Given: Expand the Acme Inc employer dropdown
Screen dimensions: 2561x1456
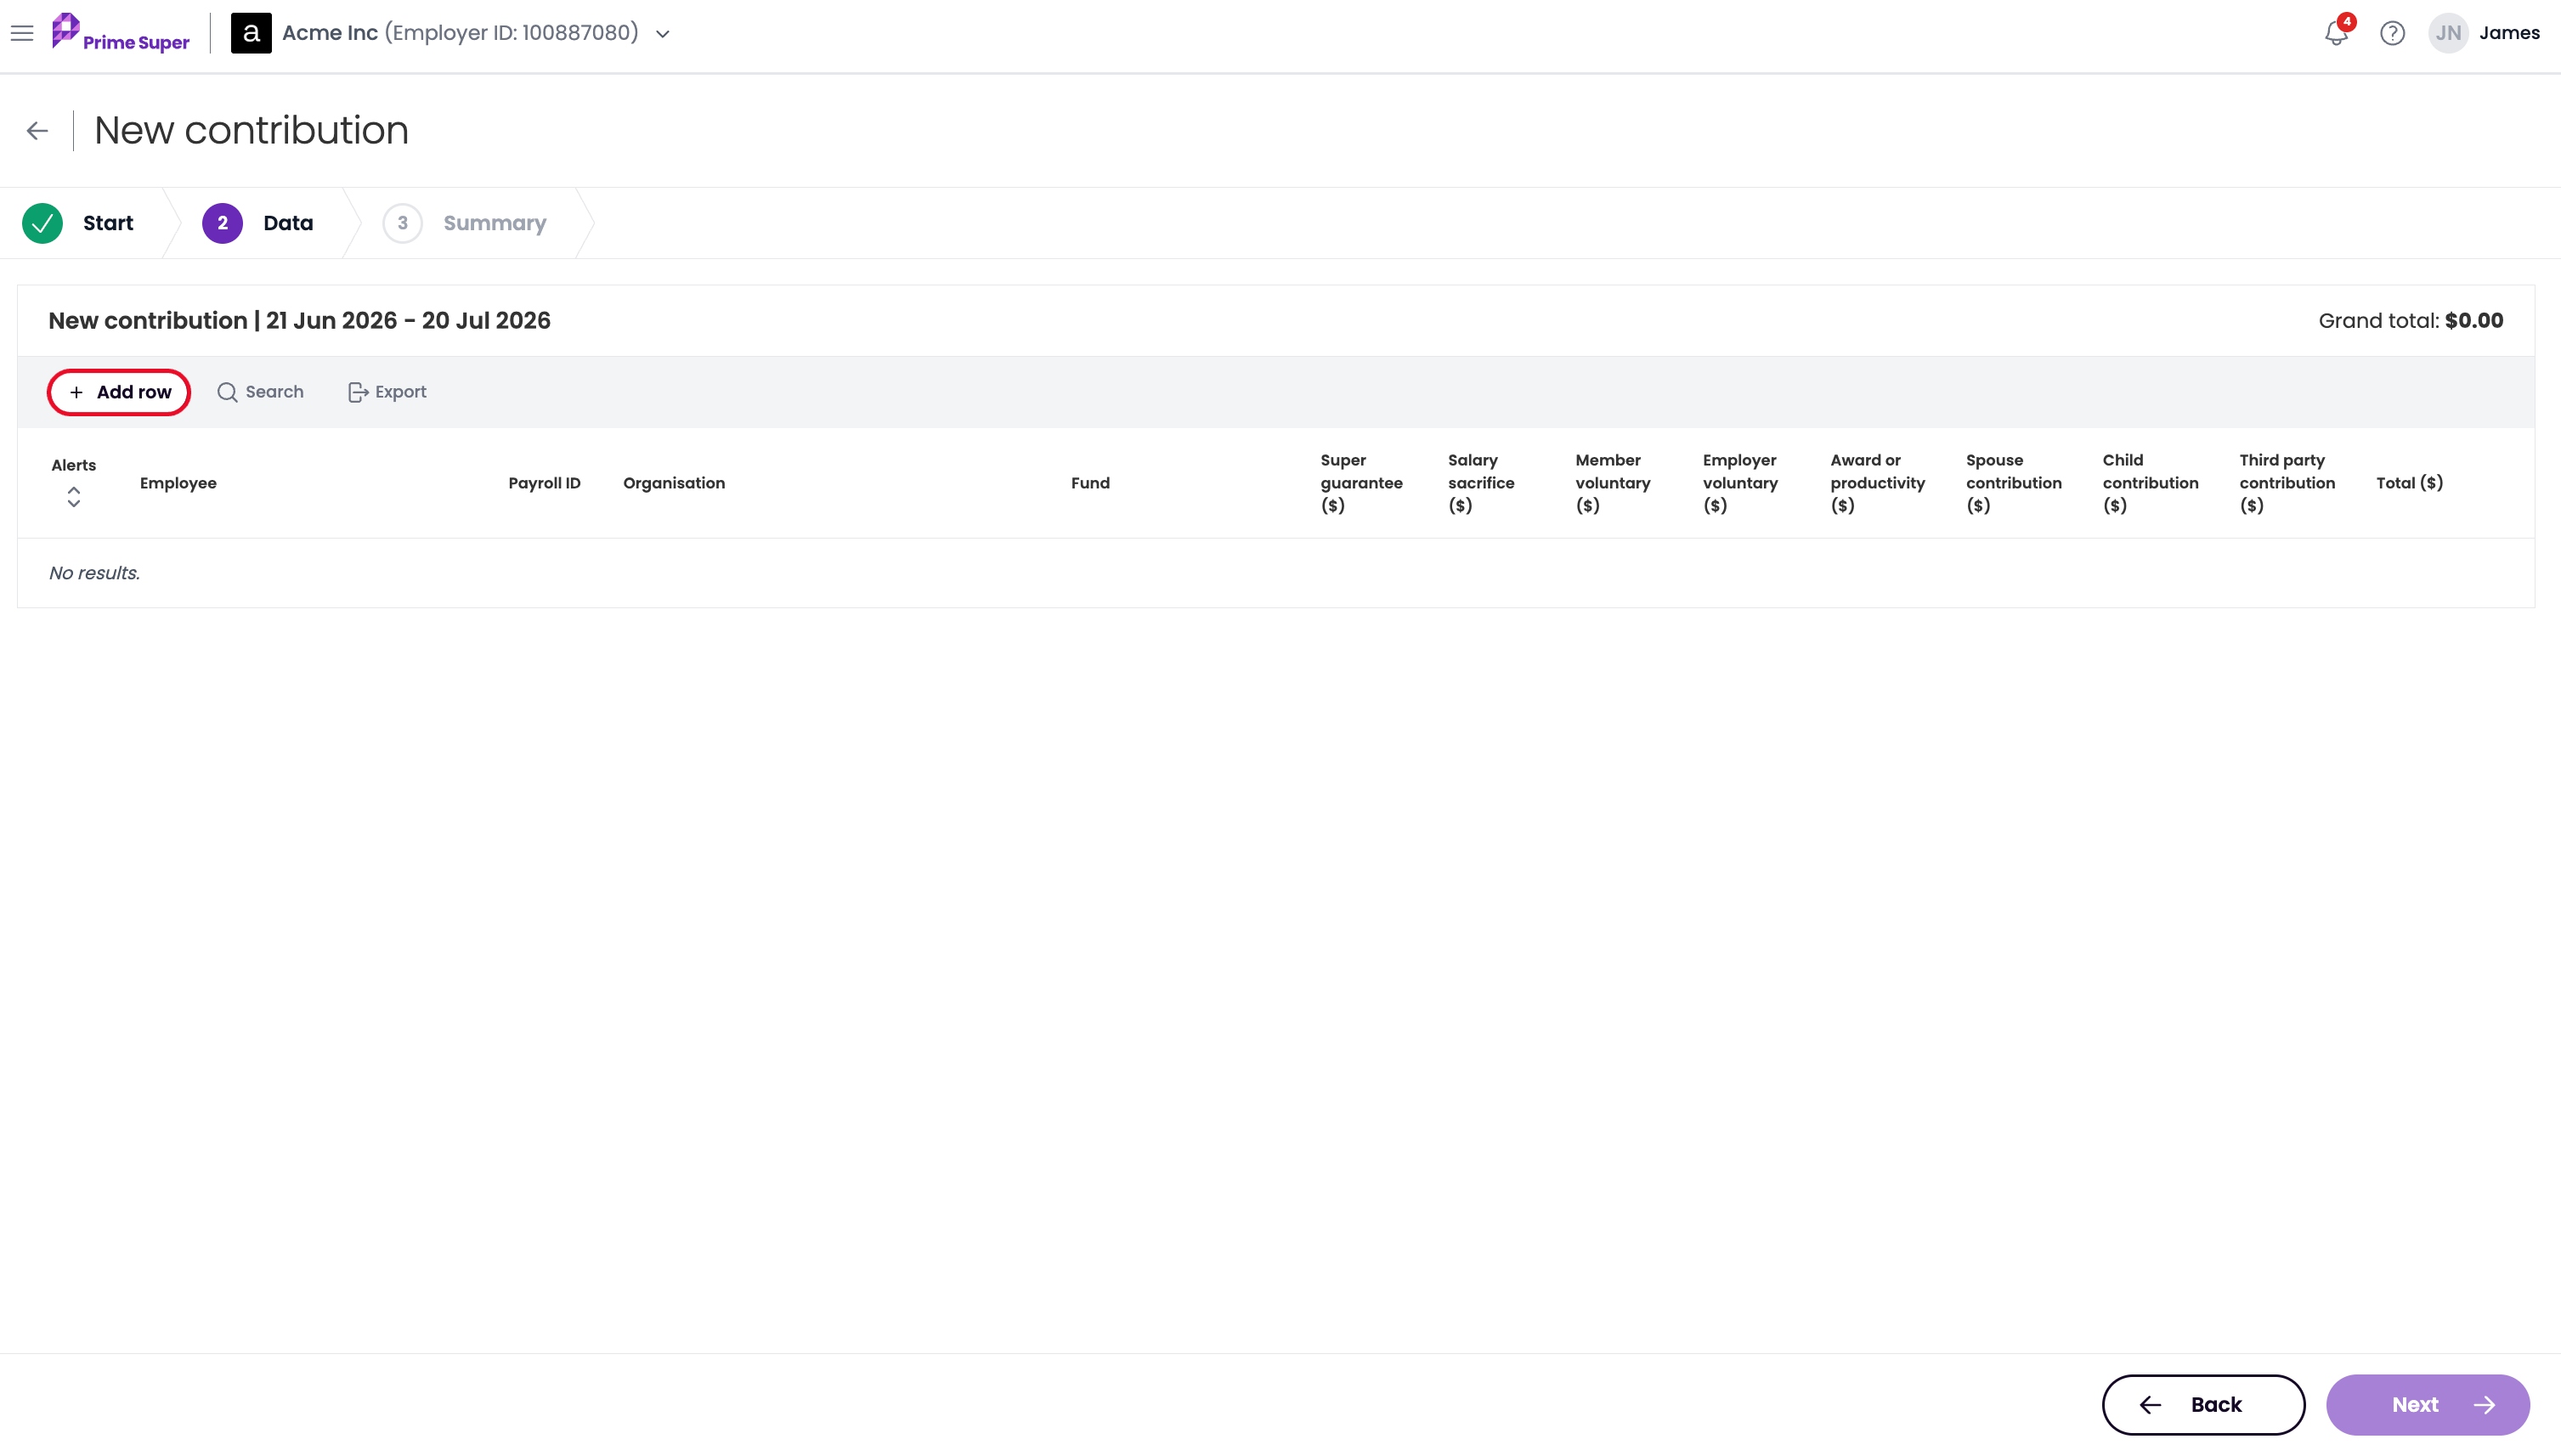Looking at the screenshot, I should (x=662, y=34).
